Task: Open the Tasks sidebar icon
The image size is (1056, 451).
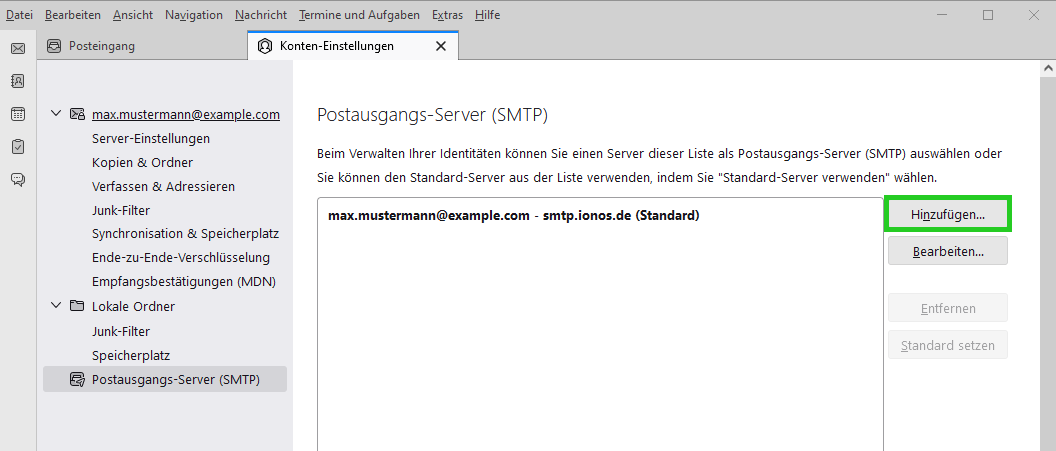Action: pyautogui.click(x=18, y=146)
